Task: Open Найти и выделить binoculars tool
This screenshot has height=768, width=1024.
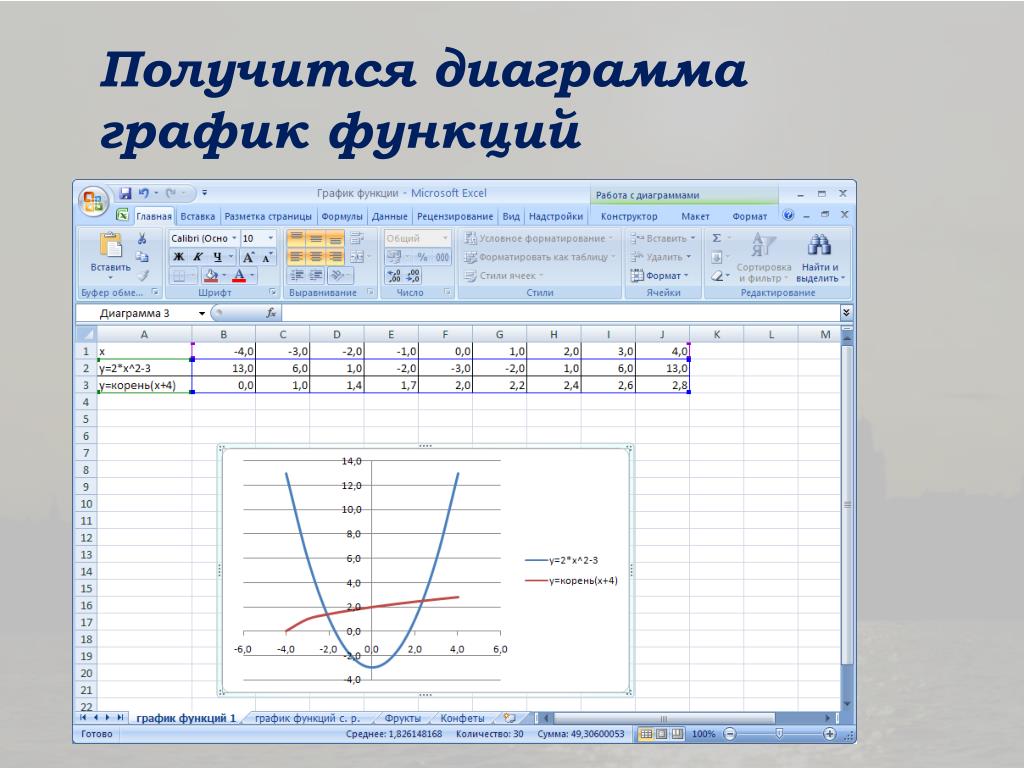Action: (820, 246)
